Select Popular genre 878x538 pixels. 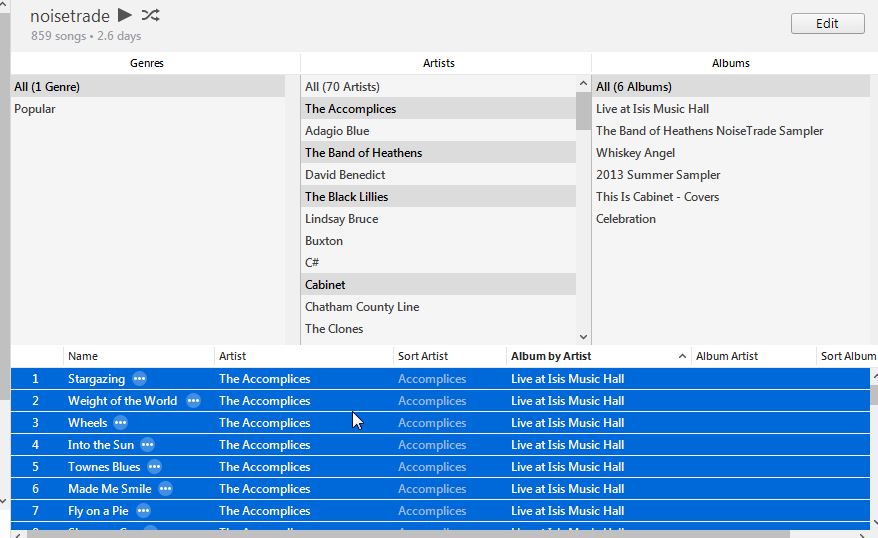(148, 109)
